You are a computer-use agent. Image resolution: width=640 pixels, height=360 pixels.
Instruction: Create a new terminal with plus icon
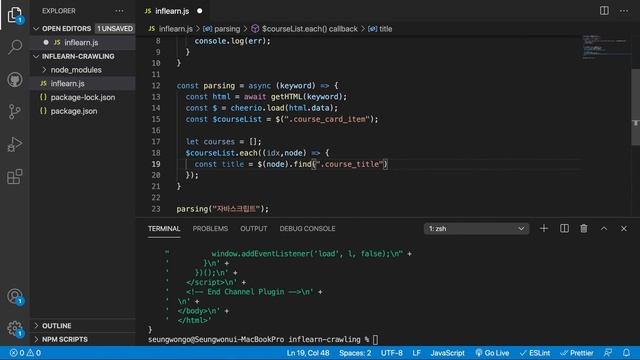544,229
